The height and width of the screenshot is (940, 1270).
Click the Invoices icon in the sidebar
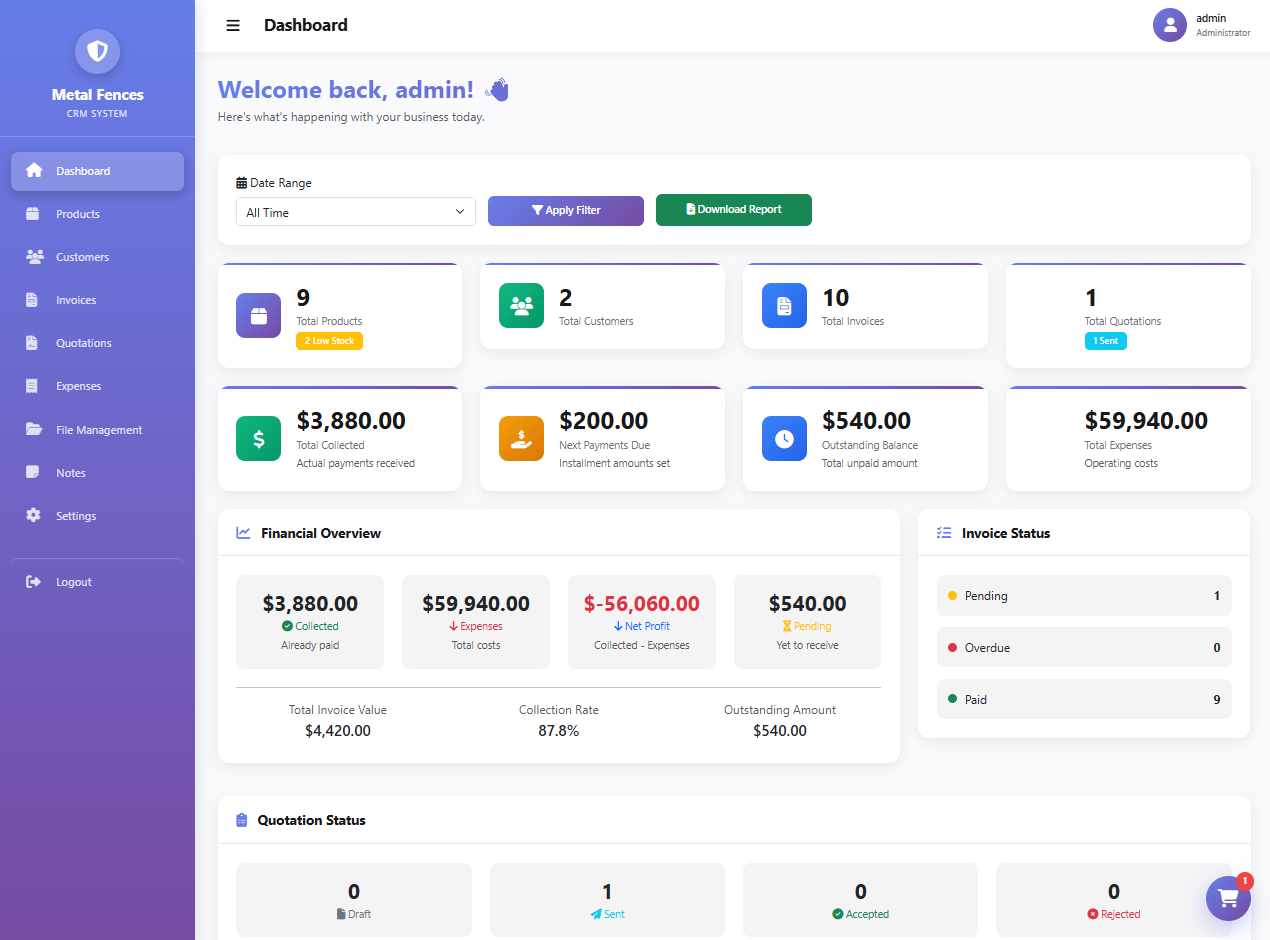(x=34, y=300)
